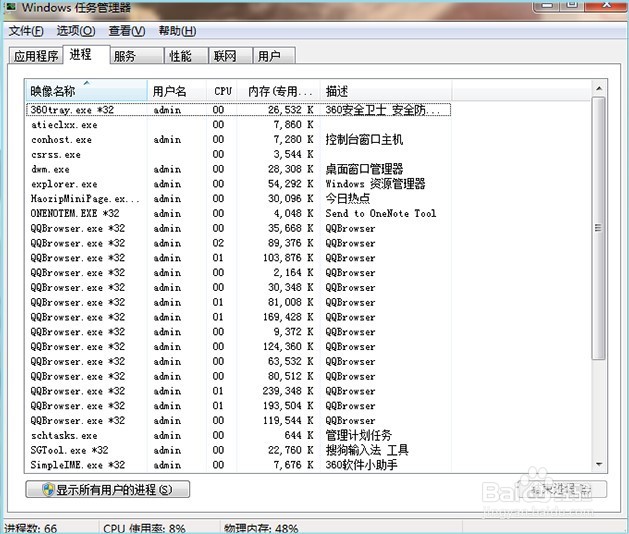Sort by CPU column header
Viewport: 629px width, 534px height.
click(222, 91)
